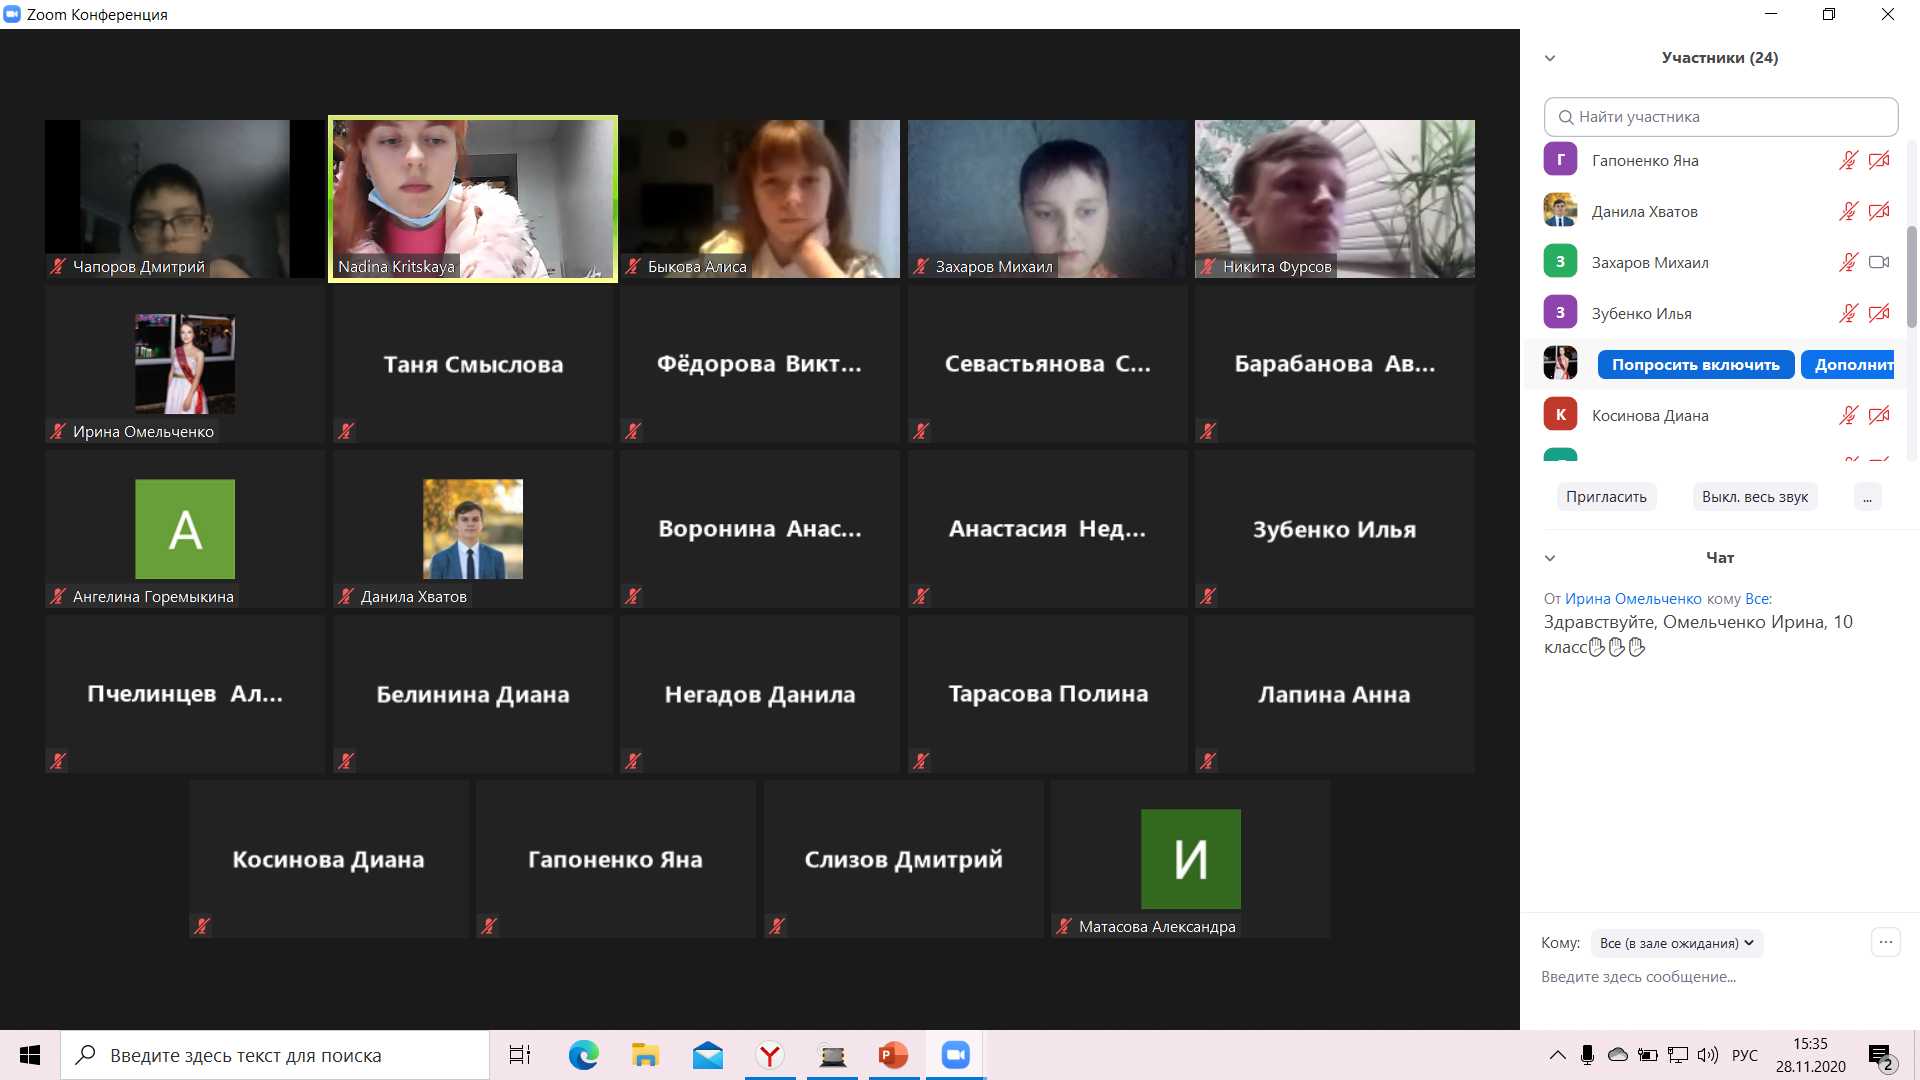The height and width of the screenshot is (1080, 1920).
Task: Click muted microphone icon next to Гапоненко Яна
Action: click(x=1848, y=160)
